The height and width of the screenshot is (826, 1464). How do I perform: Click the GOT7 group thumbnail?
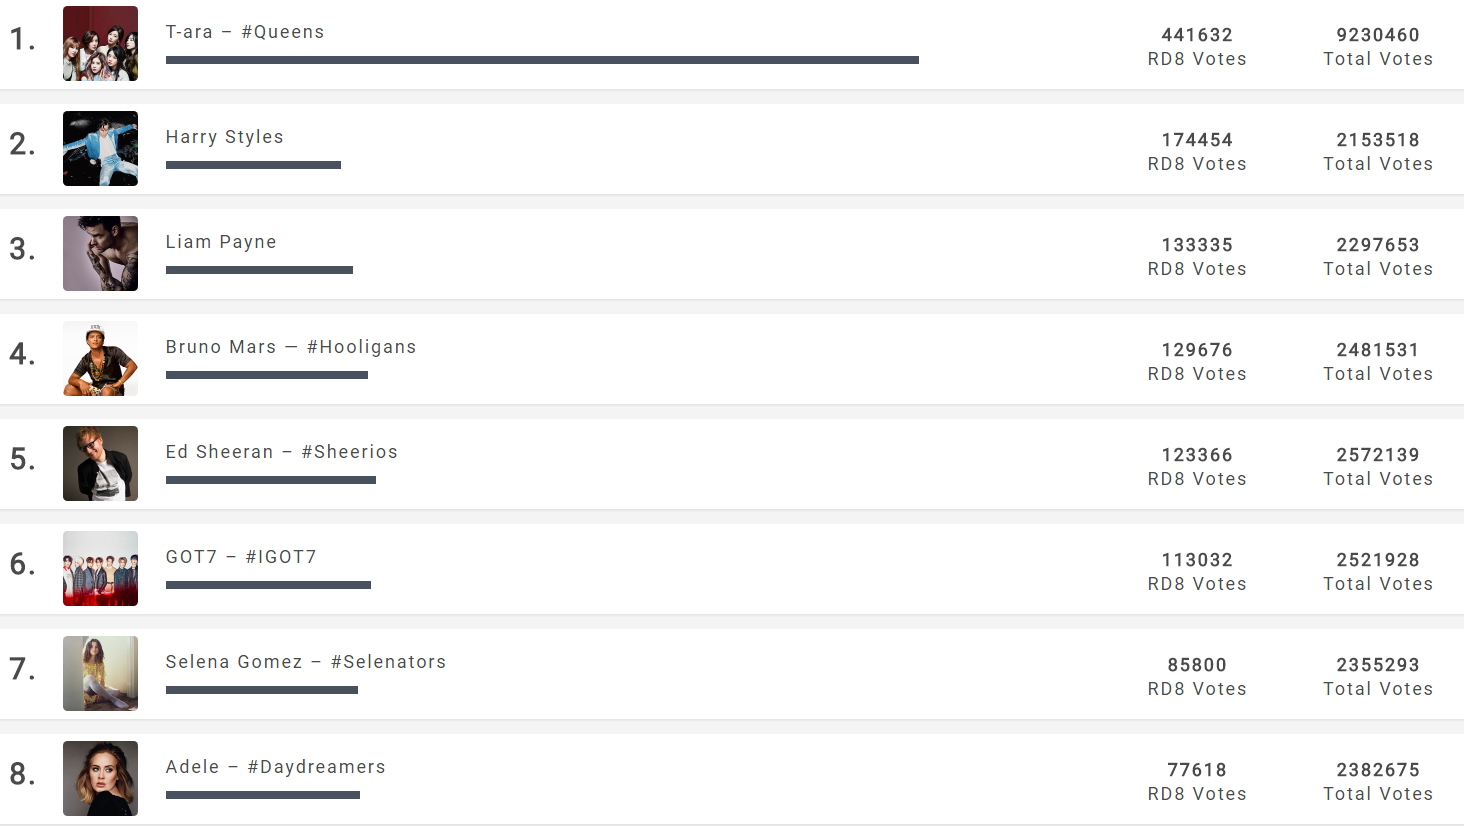[x=100, y=568]
